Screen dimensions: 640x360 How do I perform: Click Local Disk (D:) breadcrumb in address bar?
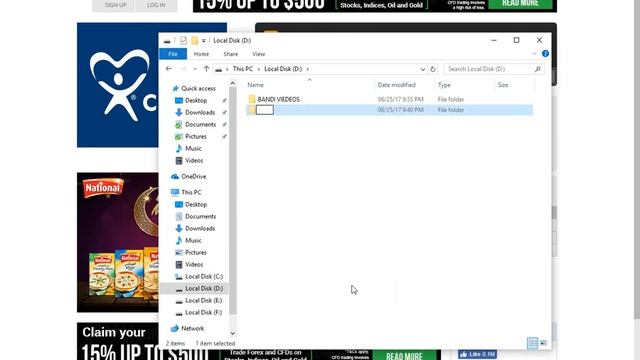coord(283,69)
